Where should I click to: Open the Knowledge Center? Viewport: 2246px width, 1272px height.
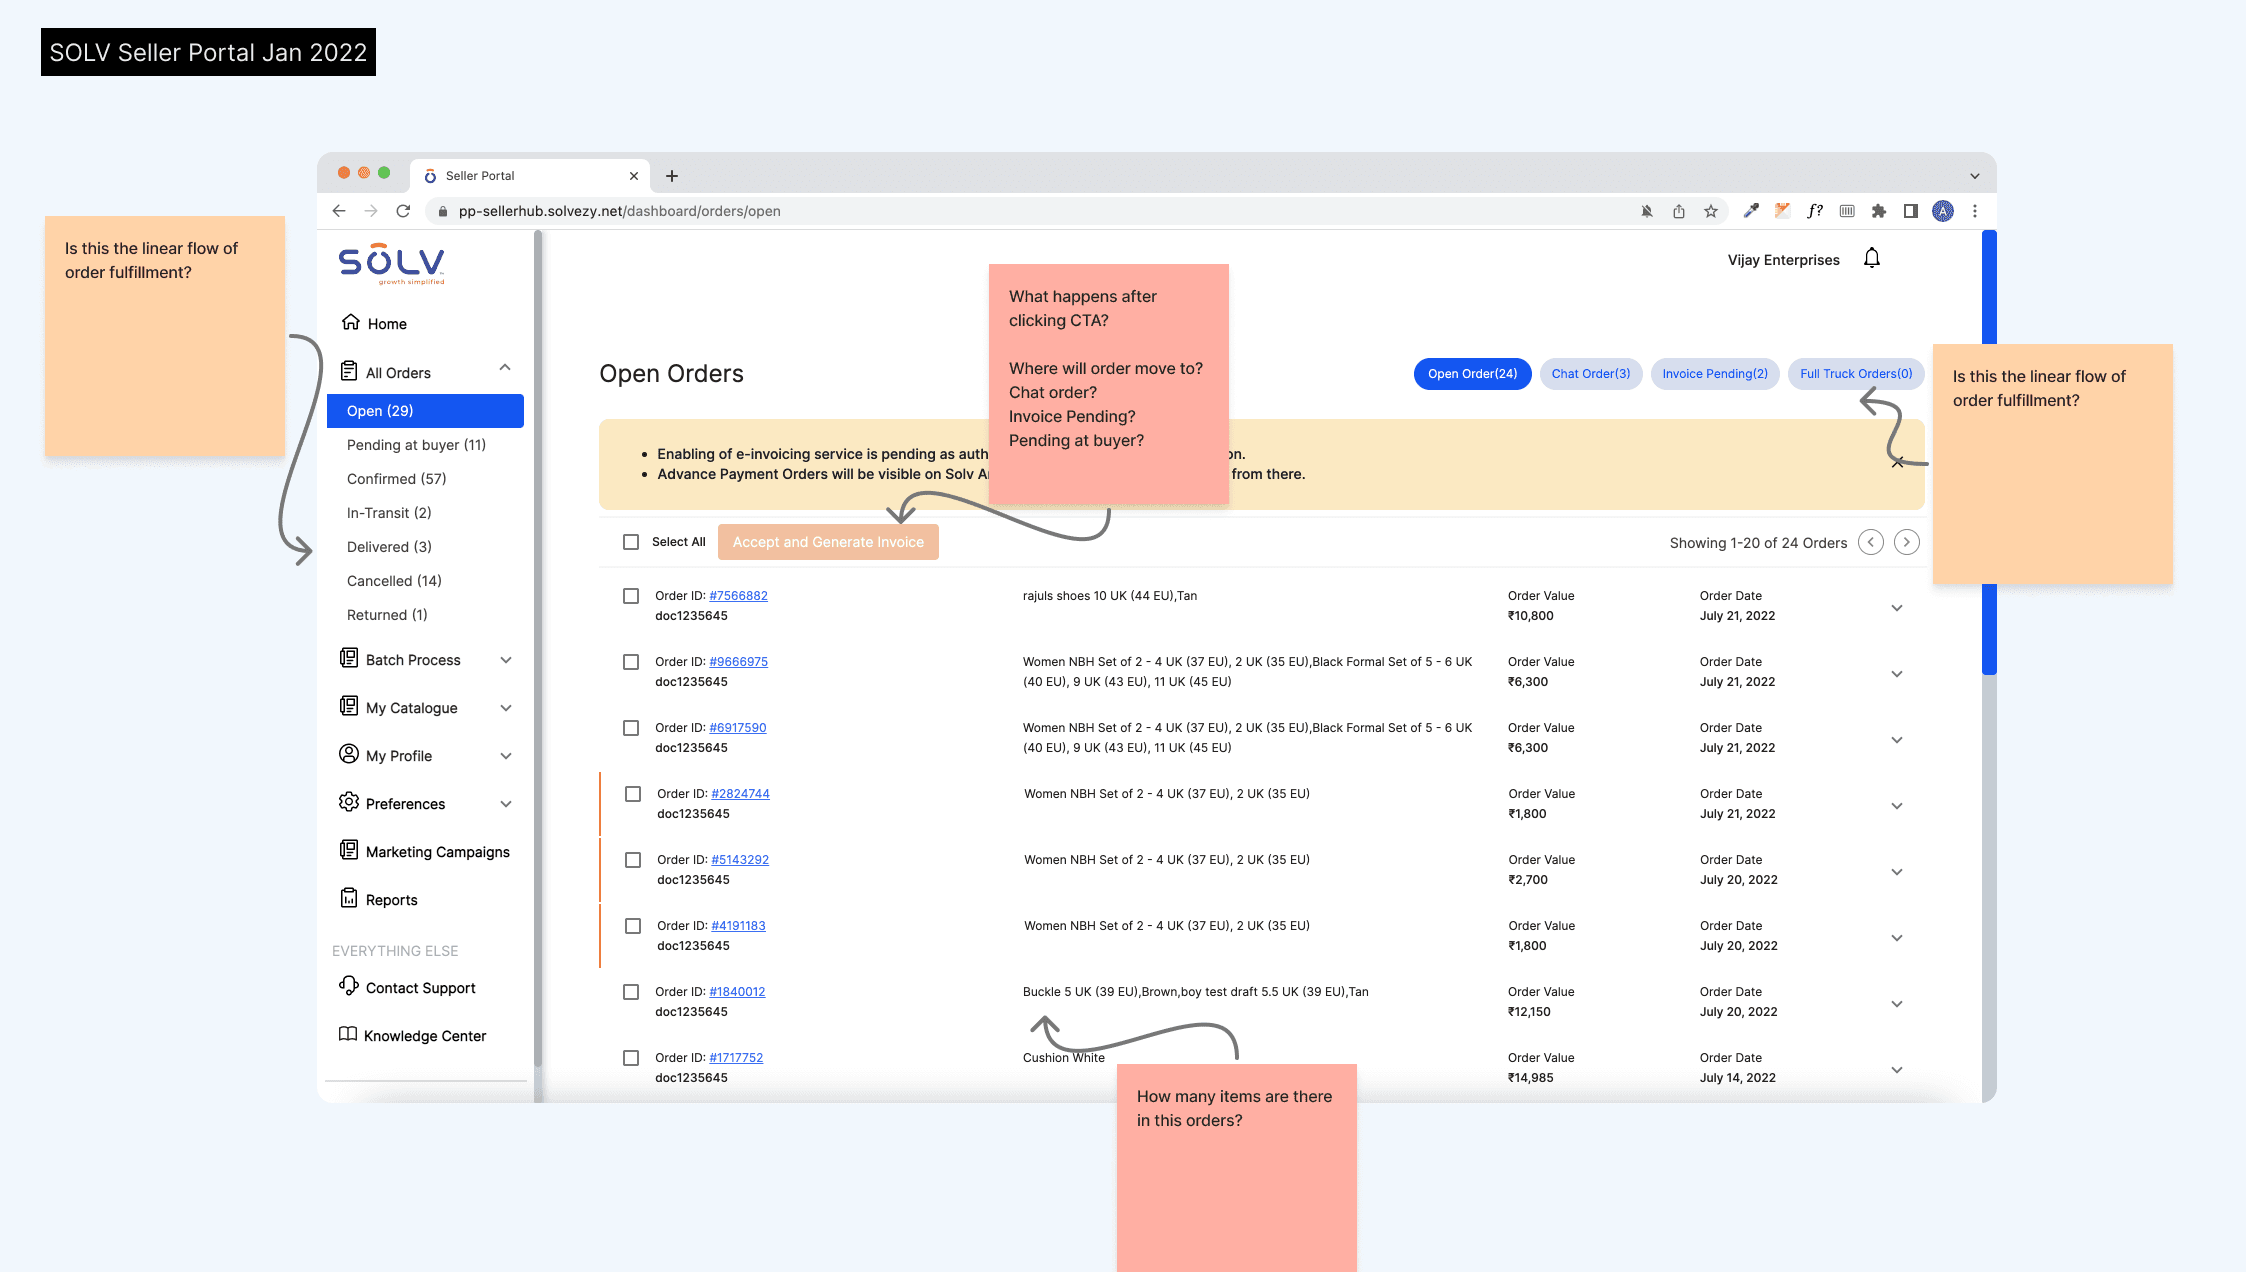[x=412, y=1035]
